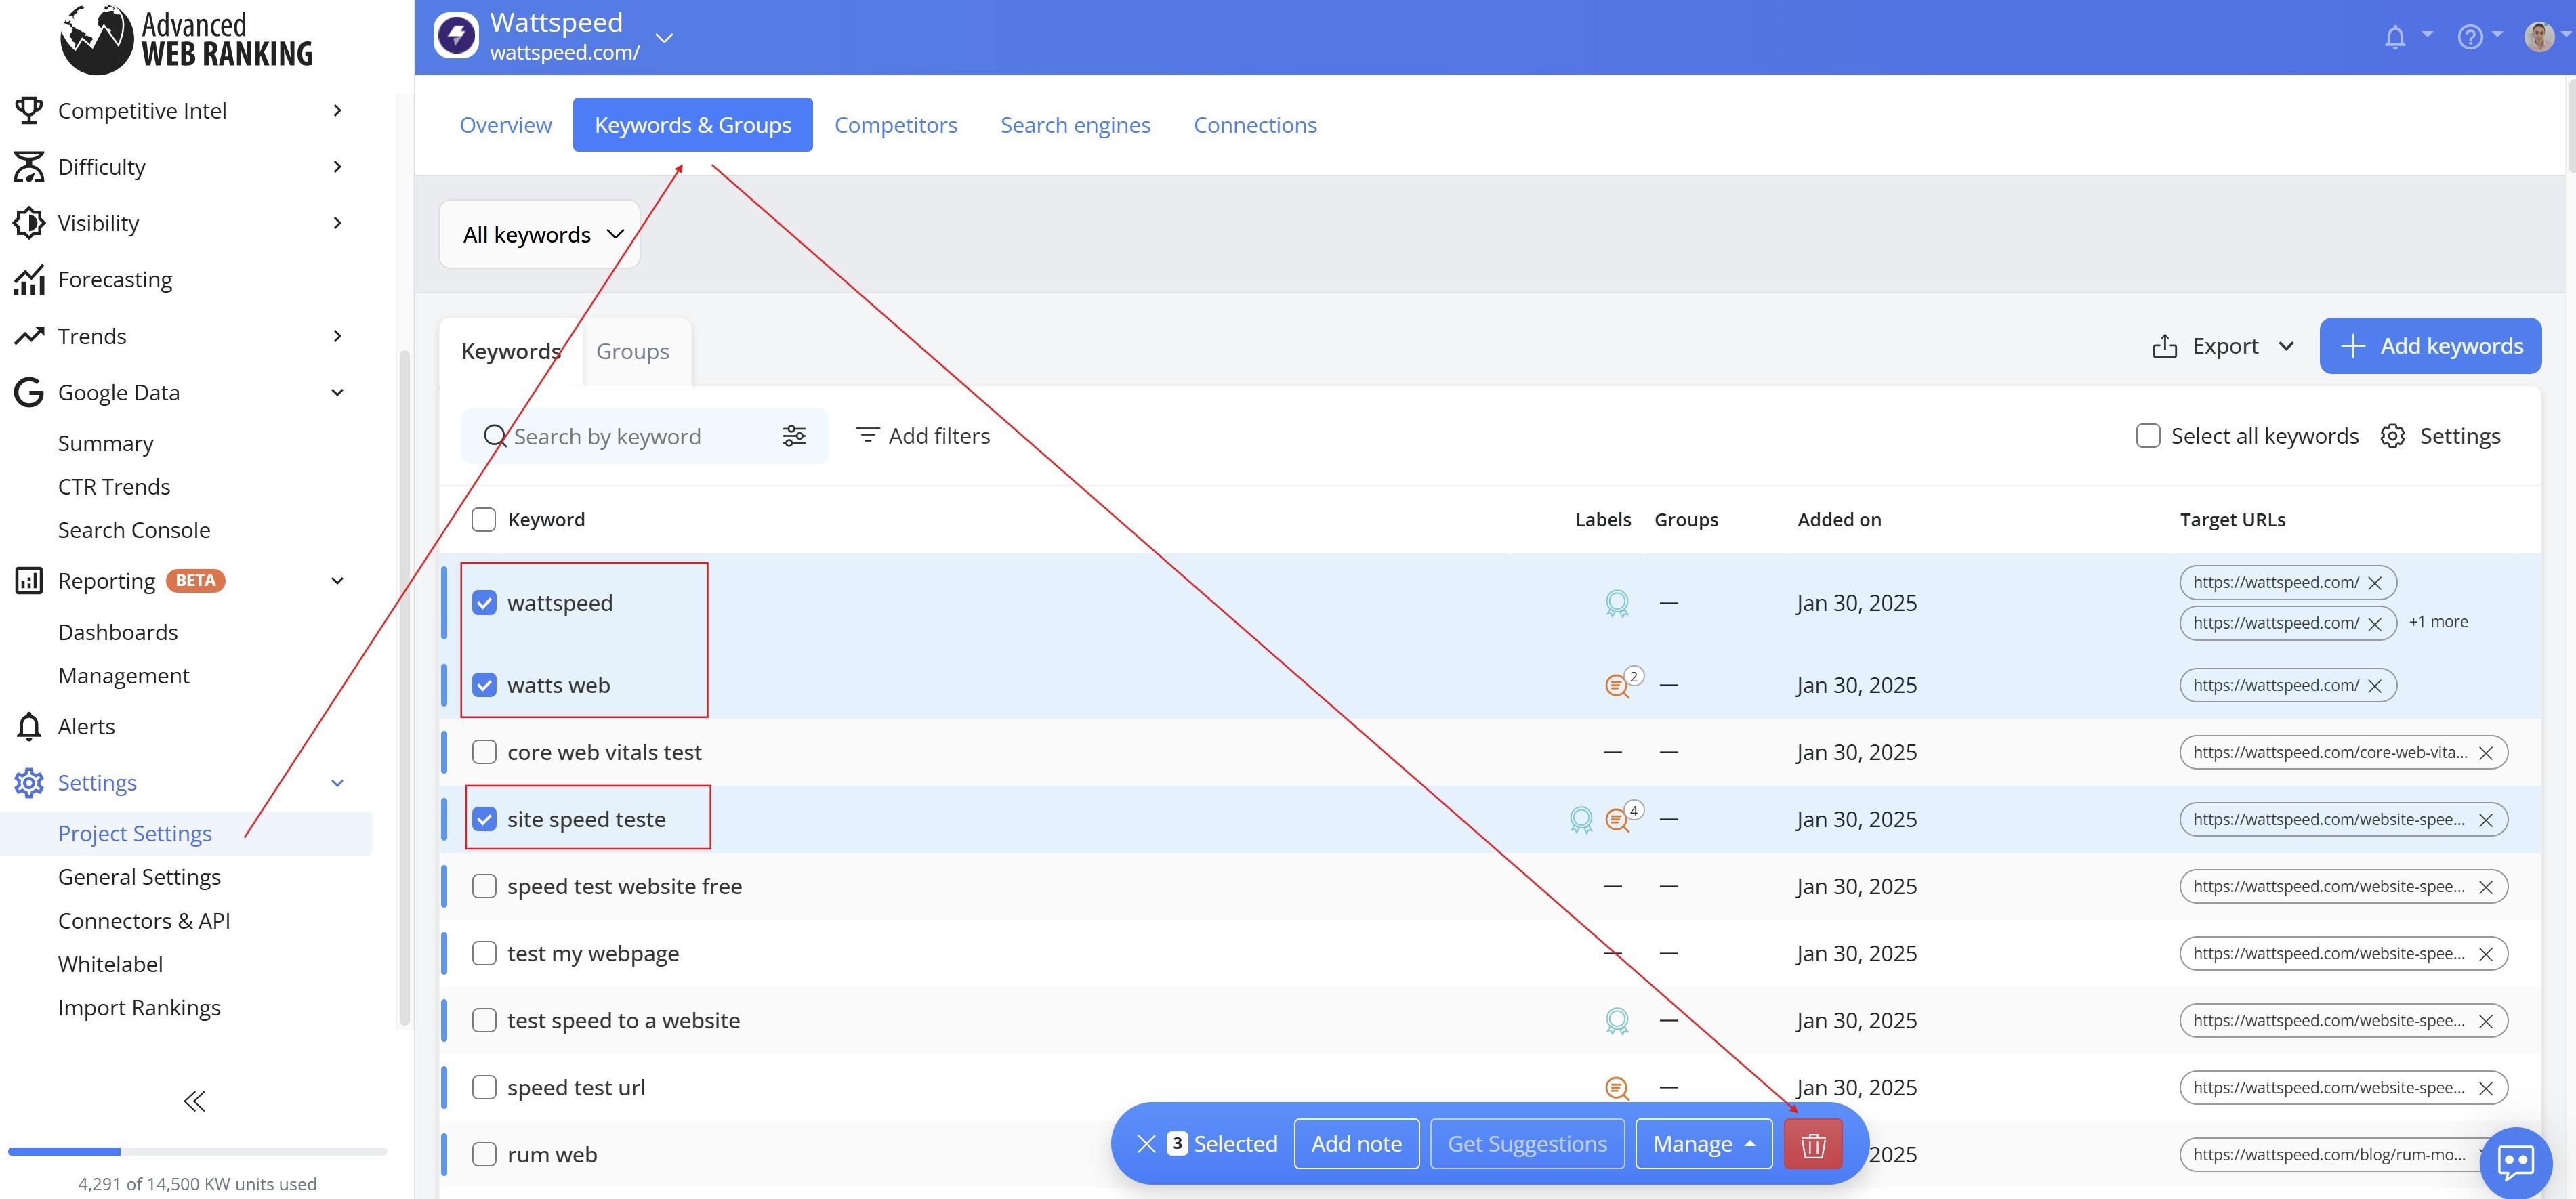Remove target URL chip for watts web

coord(2375,686)
